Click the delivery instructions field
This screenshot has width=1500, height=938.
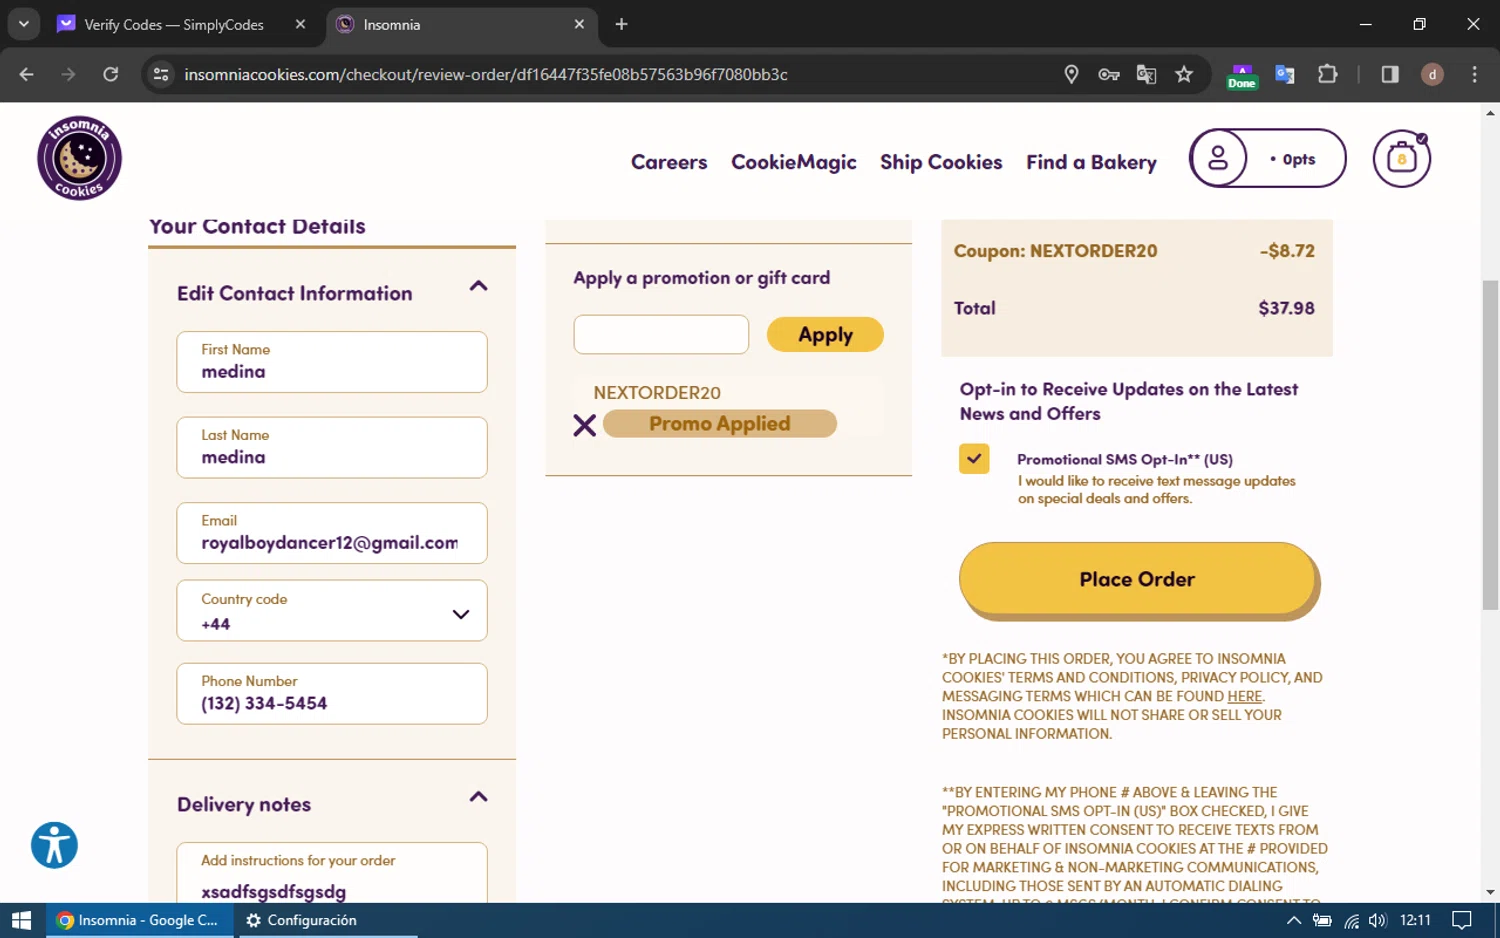[332, 874]
